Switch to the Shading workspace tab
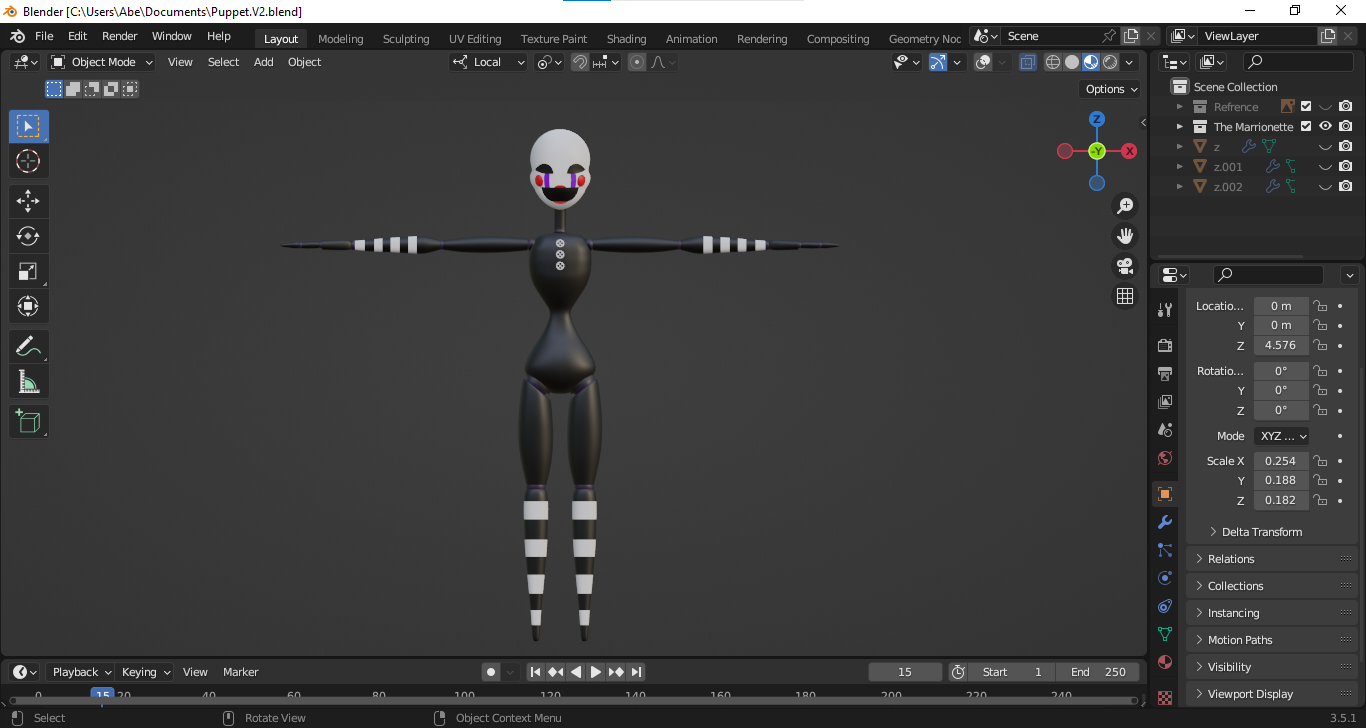This screenshot has height=728, width=1366. (627, 39)
